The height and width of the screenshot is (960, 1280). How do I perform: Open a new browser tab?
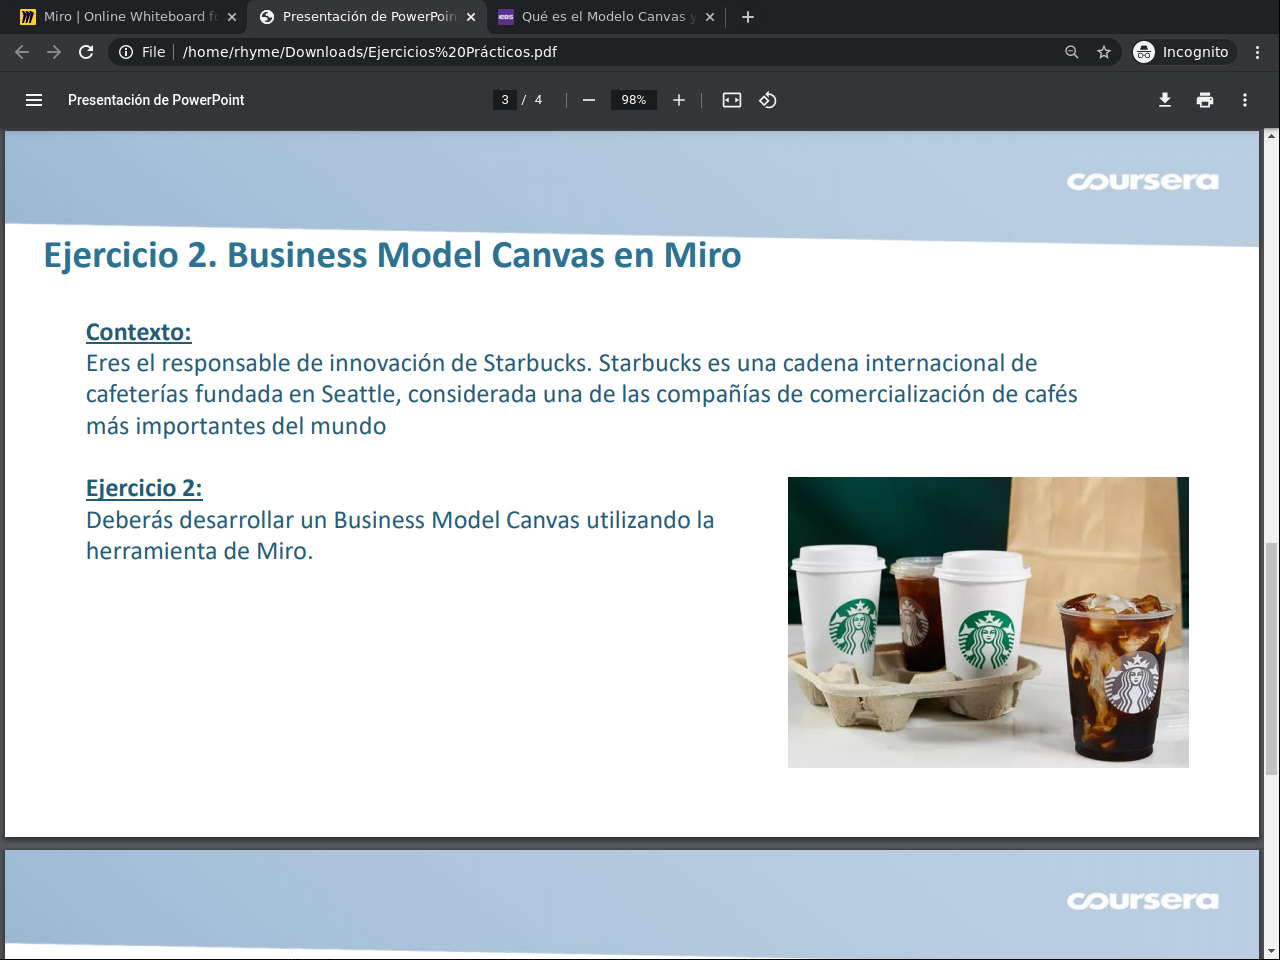pos(748,17)
